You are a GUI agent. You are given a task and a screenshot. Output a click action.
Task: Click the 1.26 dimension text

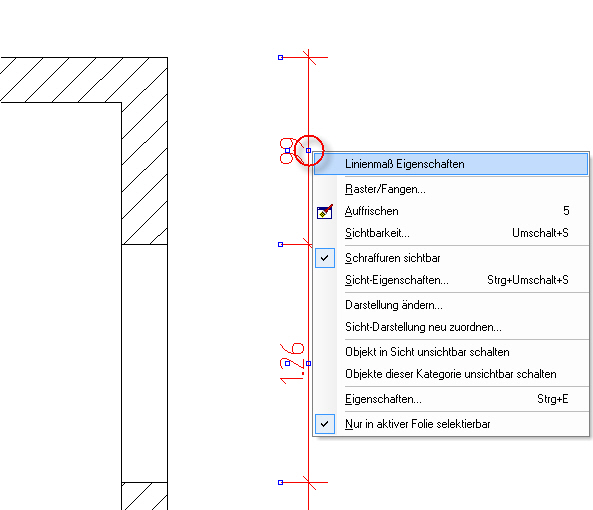coord(292,363)
